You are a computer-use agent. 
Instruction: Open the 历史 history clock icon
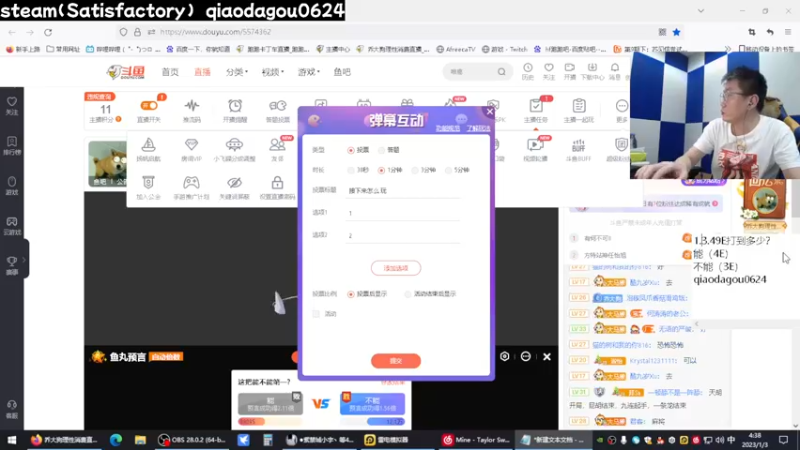click(x=528, y=71)
